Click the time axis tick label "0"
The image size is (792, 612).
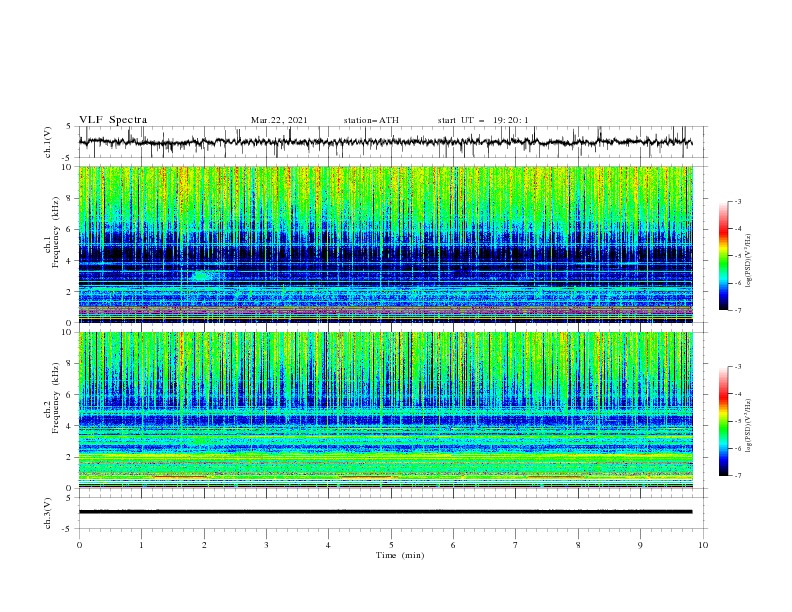[79, 545]
